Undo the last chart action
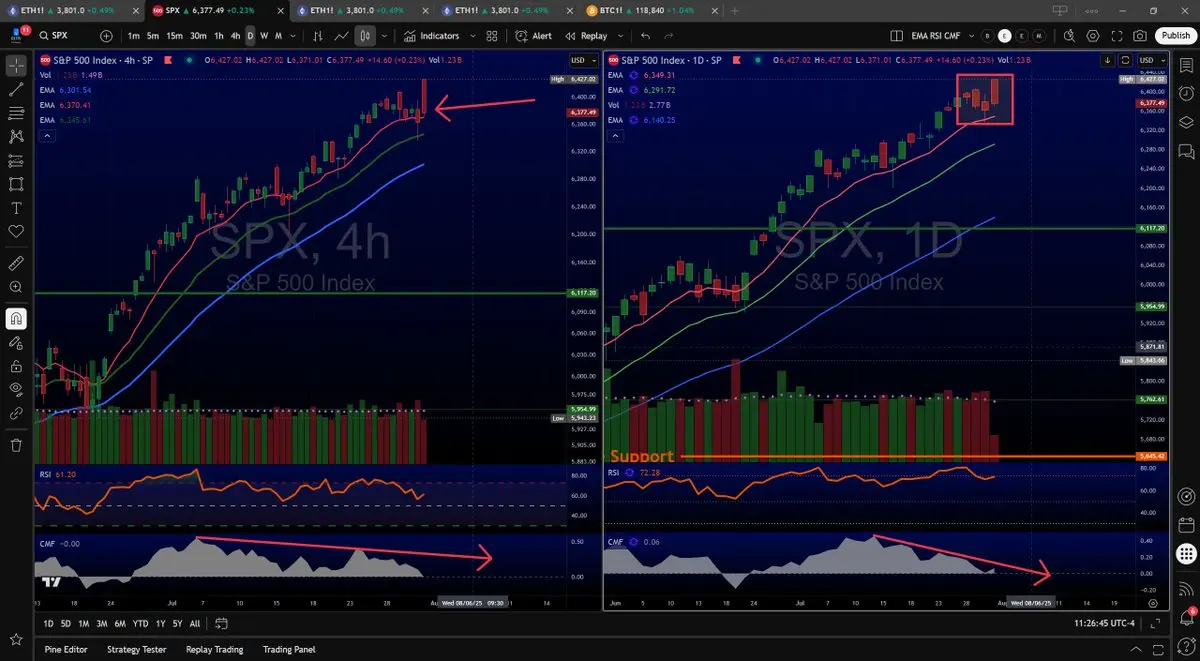Viewport: 1200px width, 661px height. tap(646, 36)
